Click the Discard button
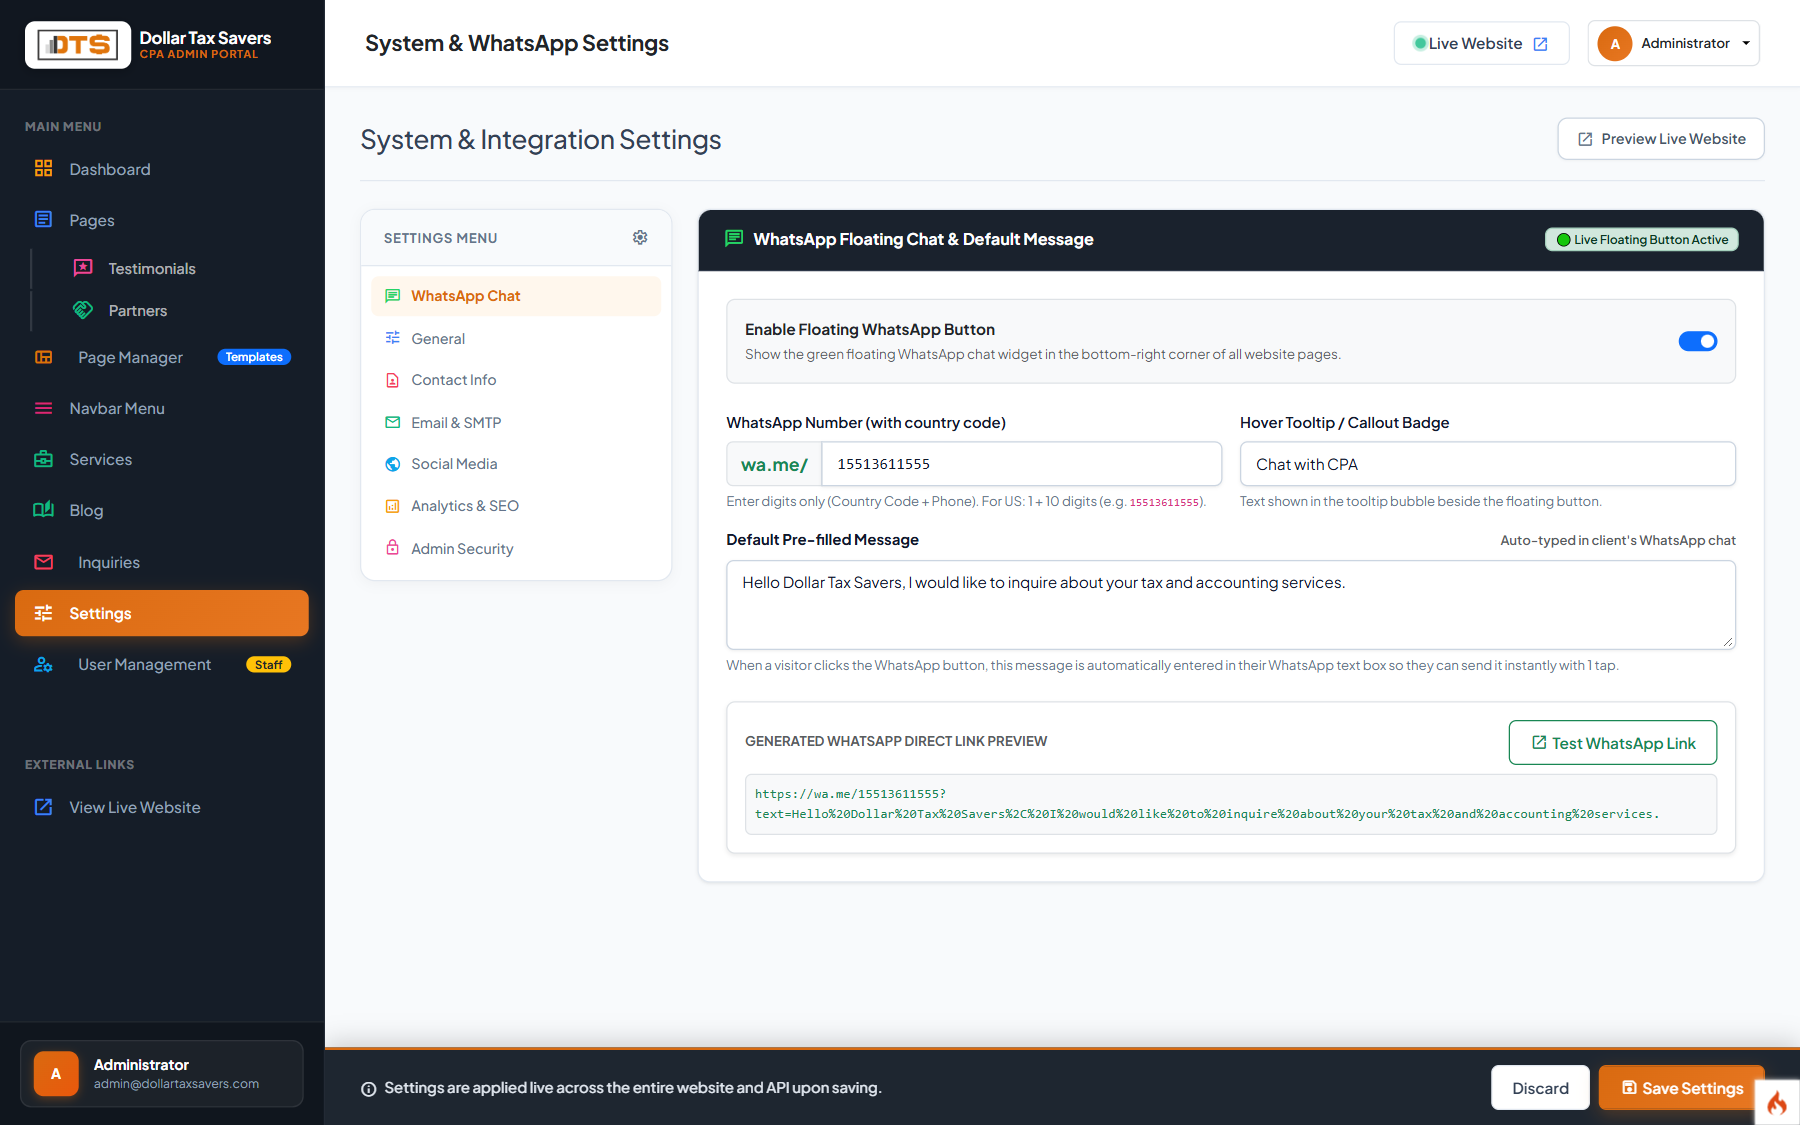Viewport: 1800px width, 1125px height. click(1540, 1088)
